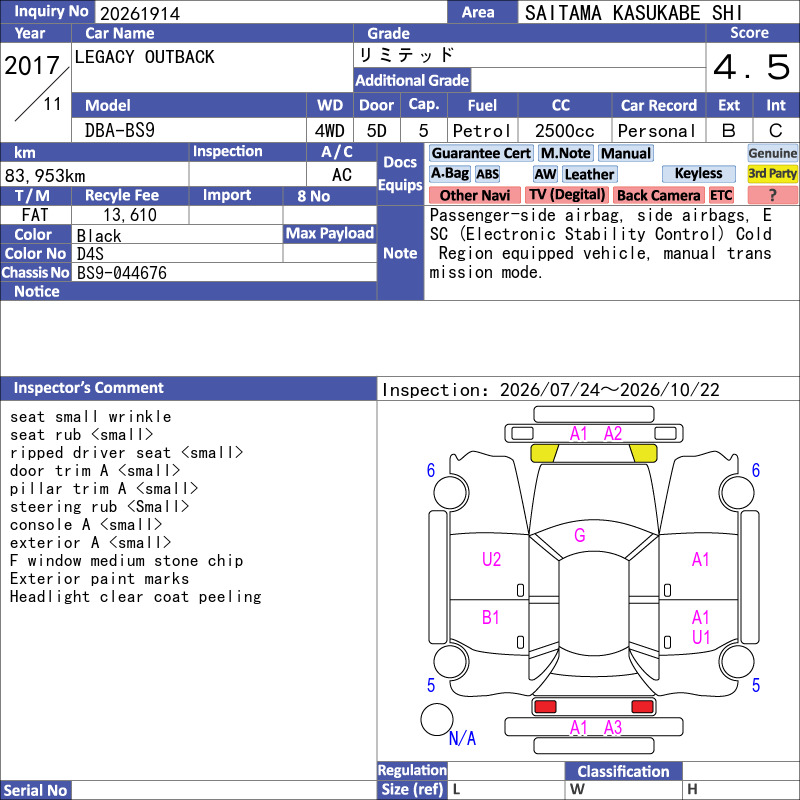Click the G mark on windshield diagram
The width and height of the screenshot is (800, 800).
(x=580, y=535)
